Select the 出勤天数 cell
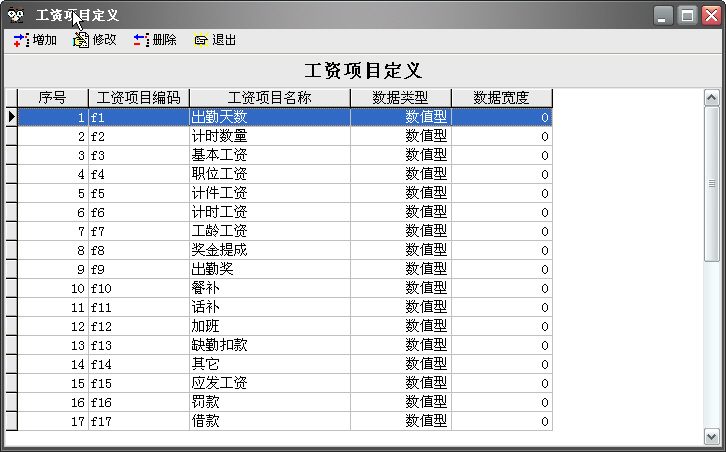Screen dimensions: 726x452 tap(270, 117)
